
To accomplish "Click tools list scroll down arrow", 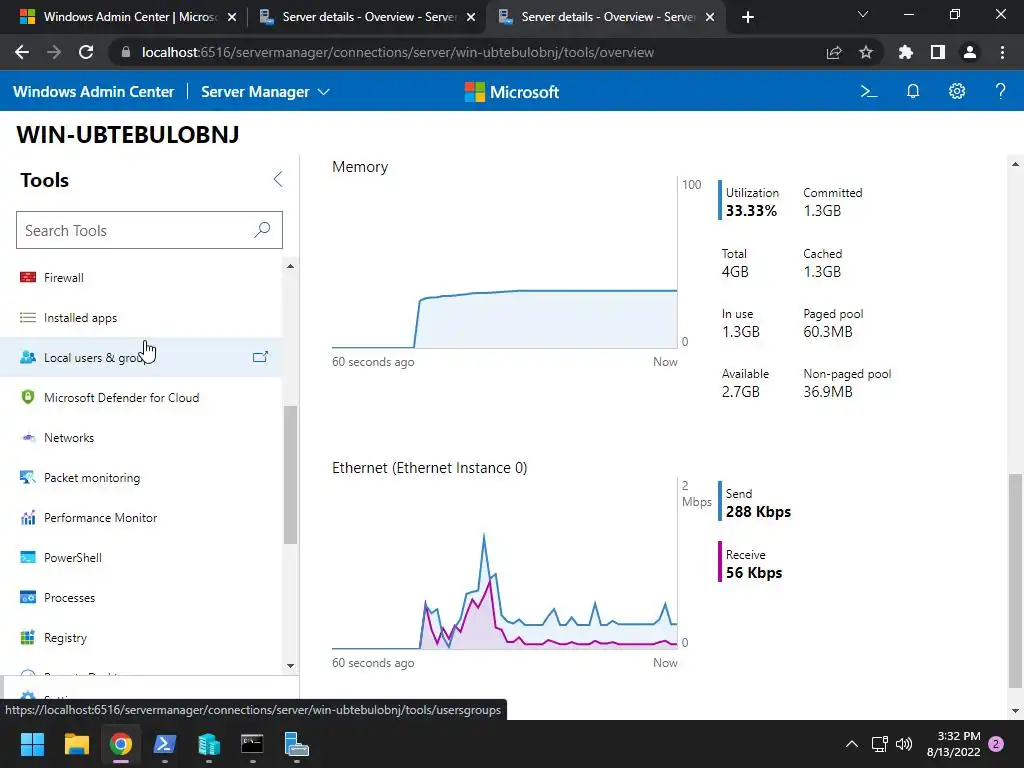I will point(291,666).
